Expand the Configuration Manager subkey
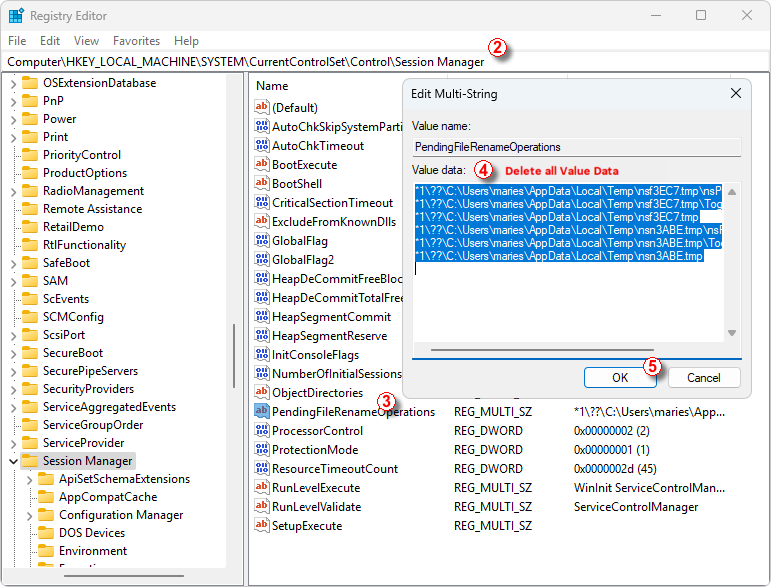Viewport: 771px width, 587px height. coord(28,515)
